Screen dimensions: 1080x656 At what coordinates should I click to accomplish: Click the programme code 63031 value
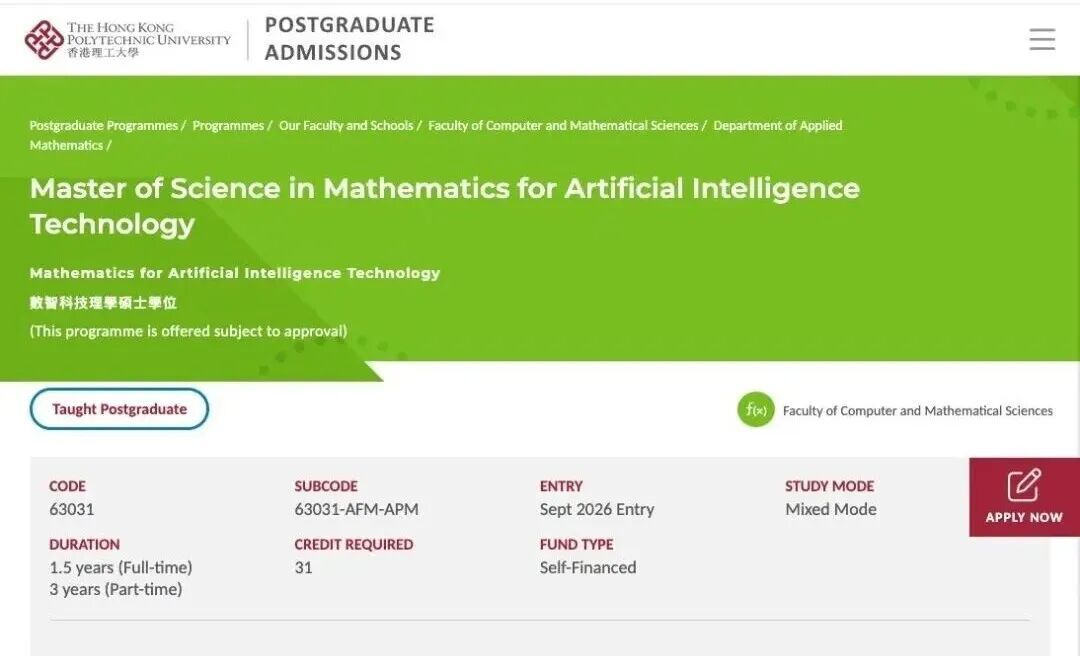pyautogui.click(x=72, y=509)
